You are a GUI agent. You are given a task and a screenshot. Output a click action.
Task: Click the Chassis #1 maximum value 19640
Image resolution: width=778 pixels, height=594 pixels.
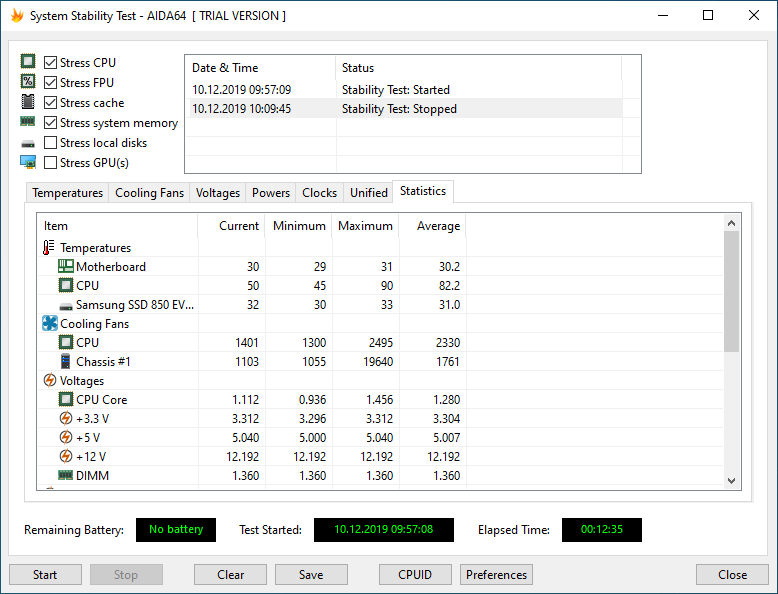pos(378,362)
